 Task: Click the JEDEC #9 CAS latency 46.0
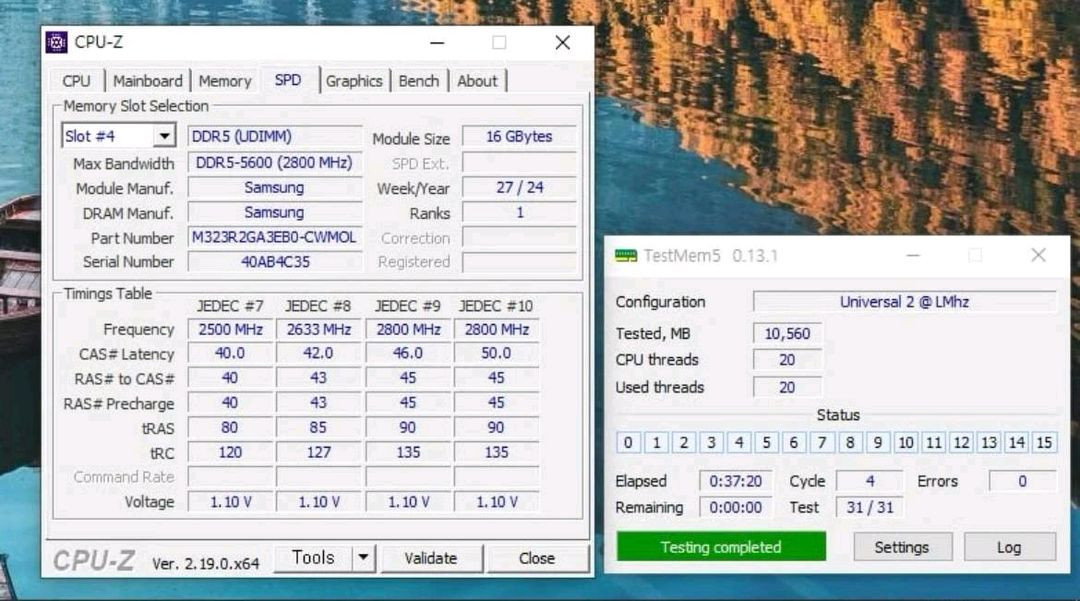408,353
